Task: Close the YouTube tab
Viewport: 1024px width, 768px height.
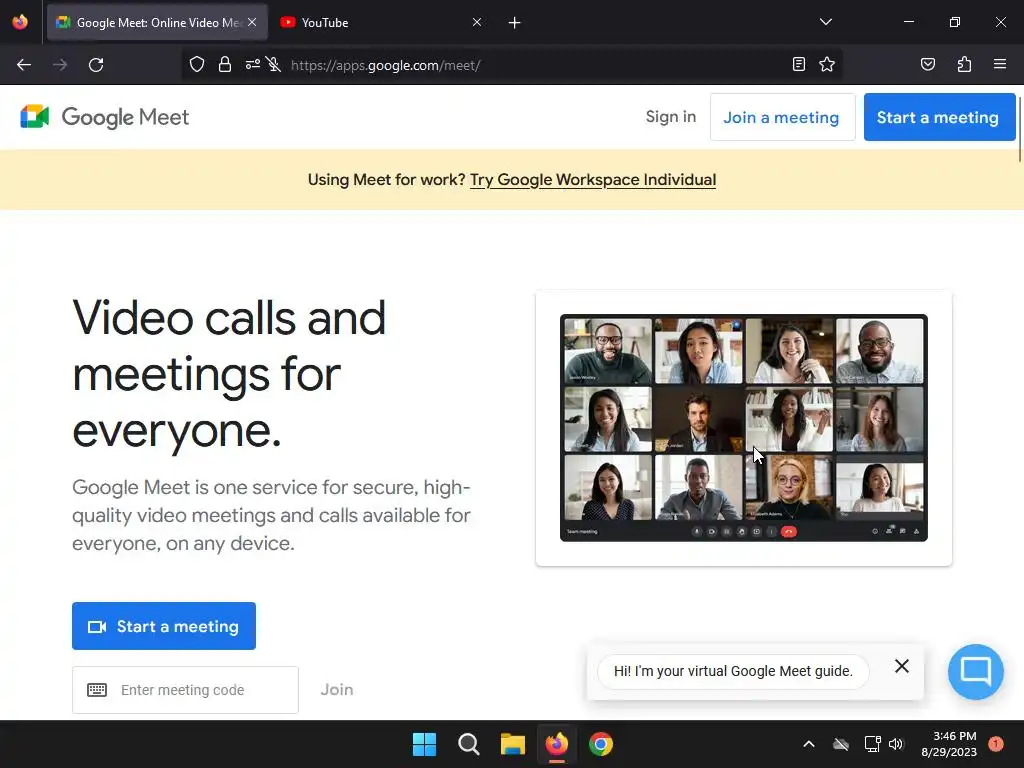Action: tap(477, 22)
